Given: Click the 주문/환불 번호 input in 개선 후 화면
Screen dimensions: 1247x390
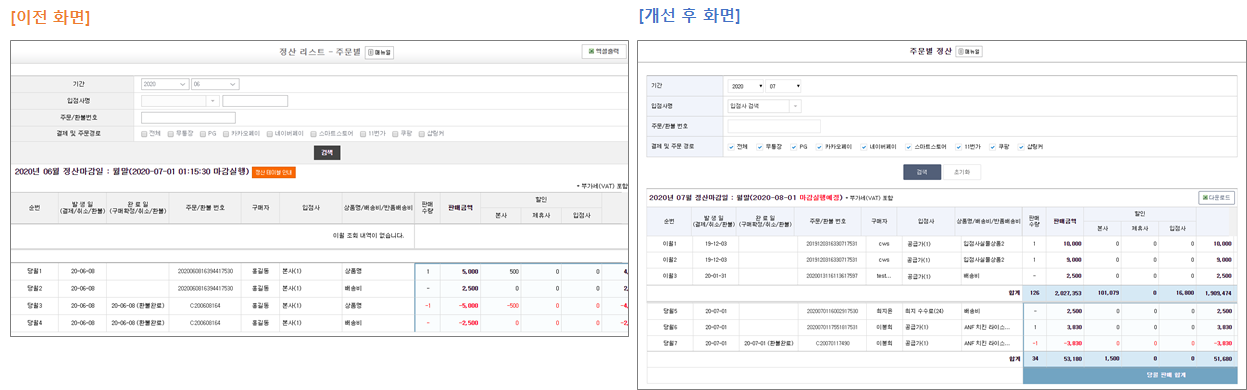Looking at the screenshot, I should [x=774, y=126].
